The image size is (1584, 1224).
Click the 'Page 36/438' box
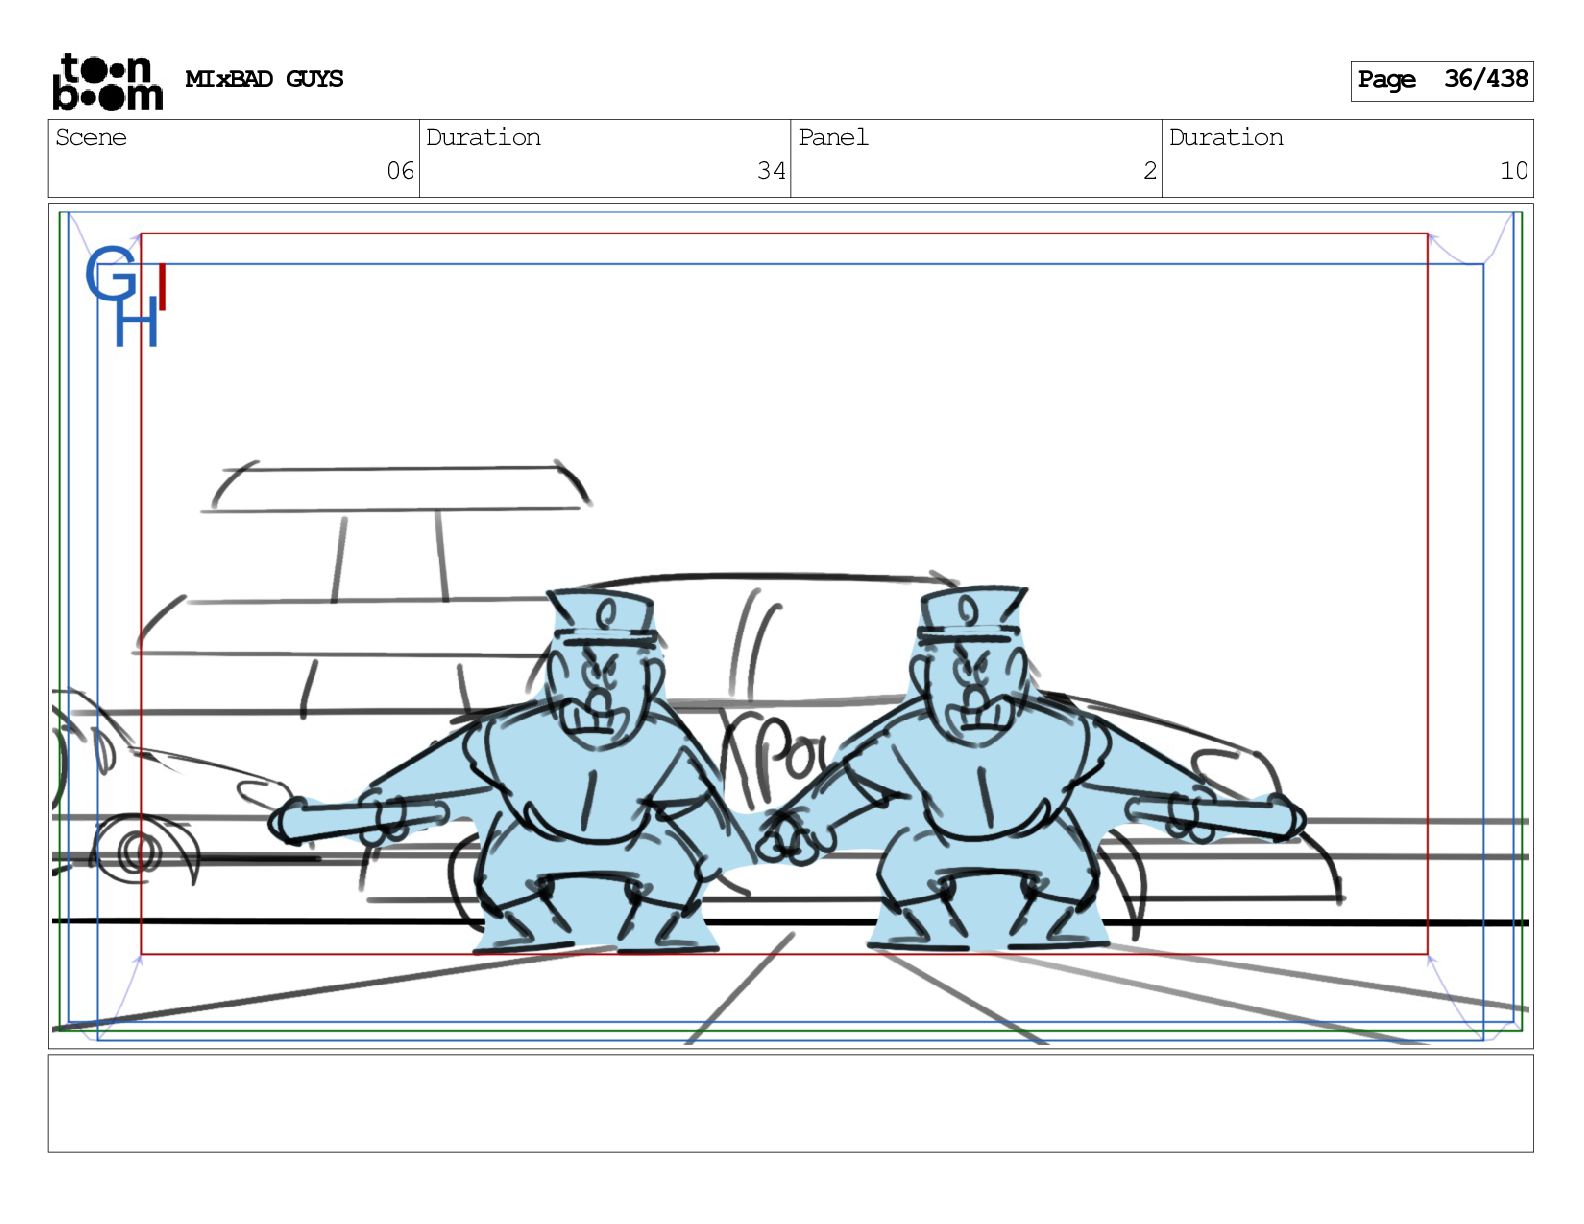click(1441, 80)
